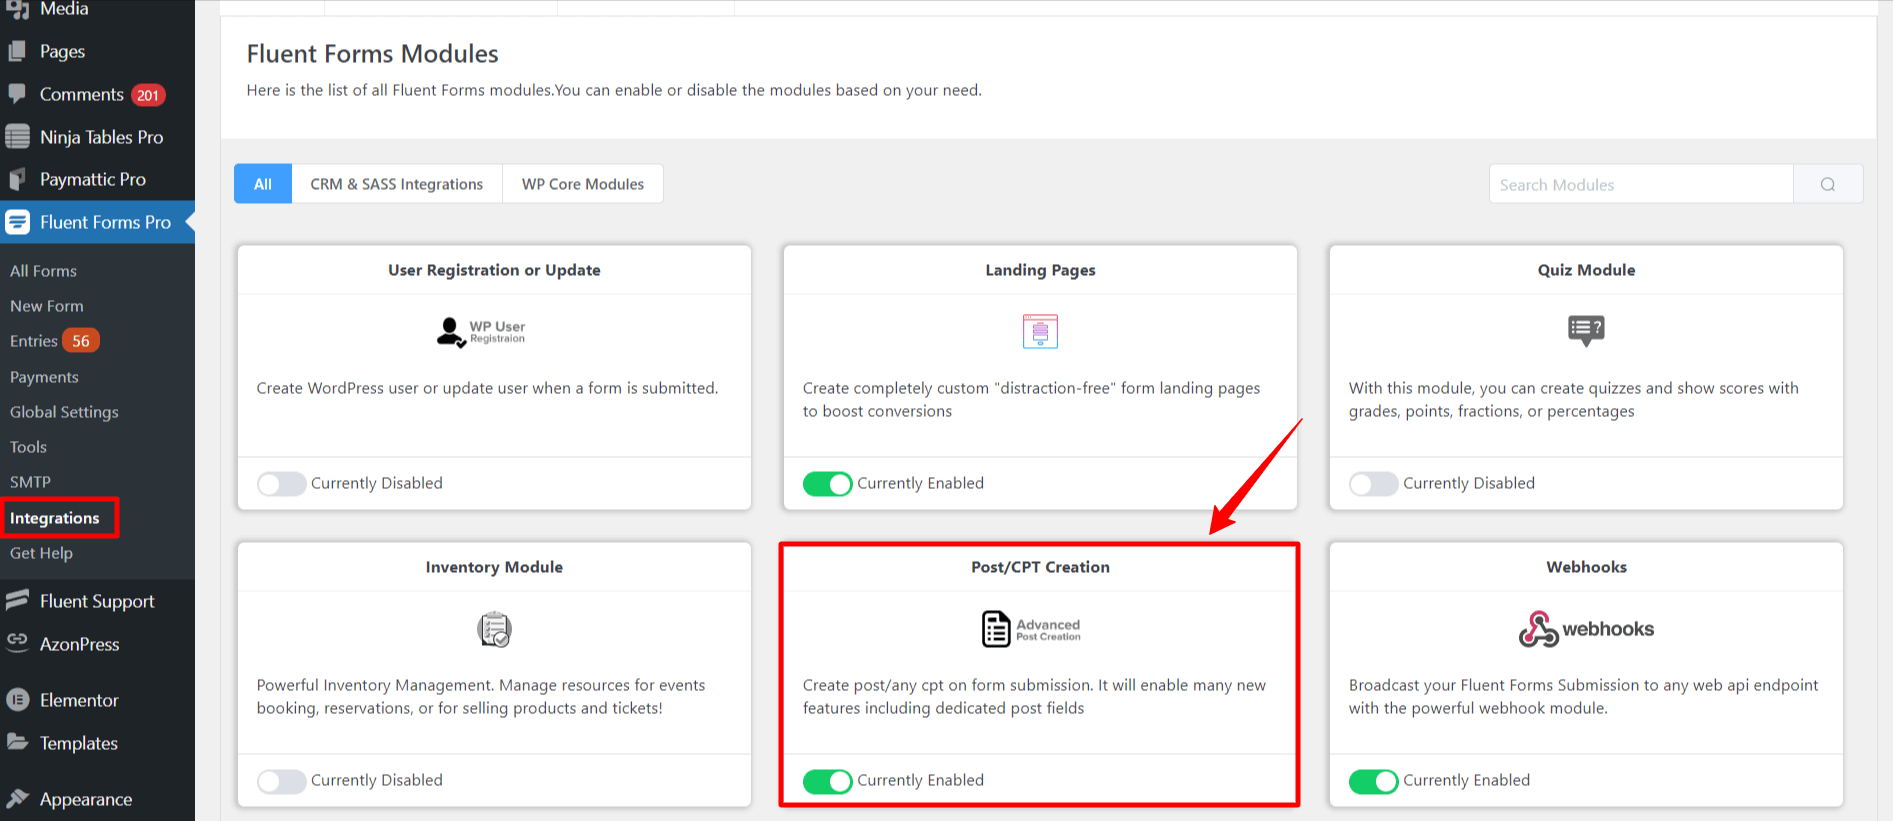The height and width of the screenshot is (821, 1893).
Task: Click the Landing Pages module icon
Action: (1040, 331)
